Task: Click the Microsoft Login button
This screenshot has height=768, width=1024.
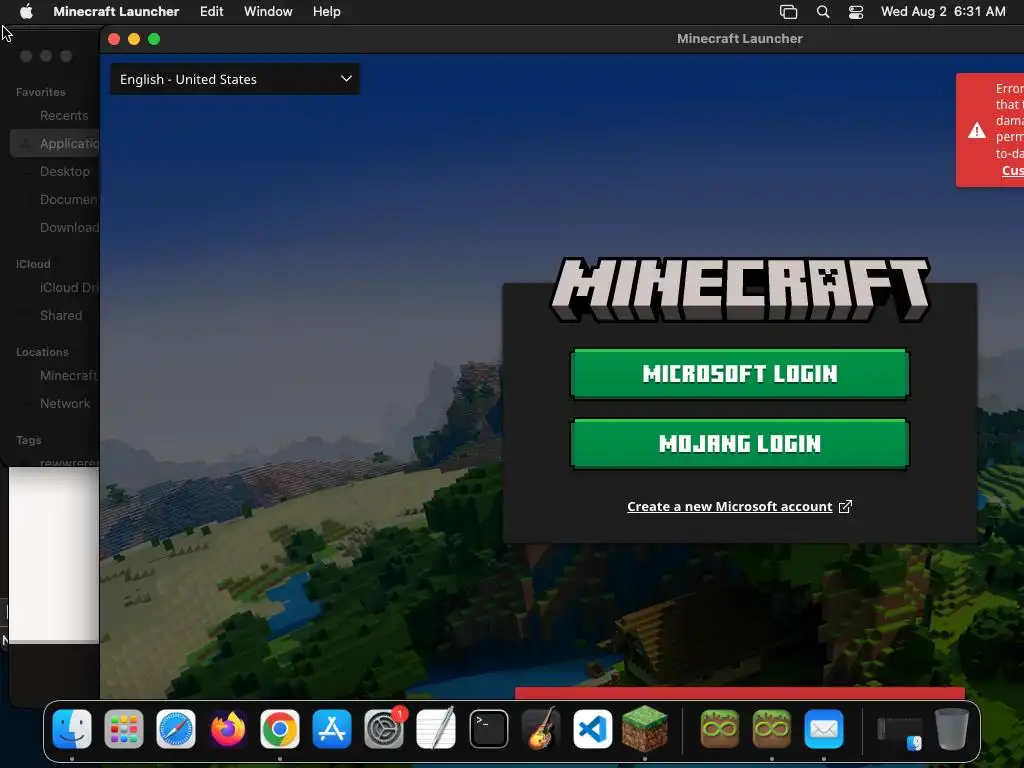Action: tap(740, 374)
